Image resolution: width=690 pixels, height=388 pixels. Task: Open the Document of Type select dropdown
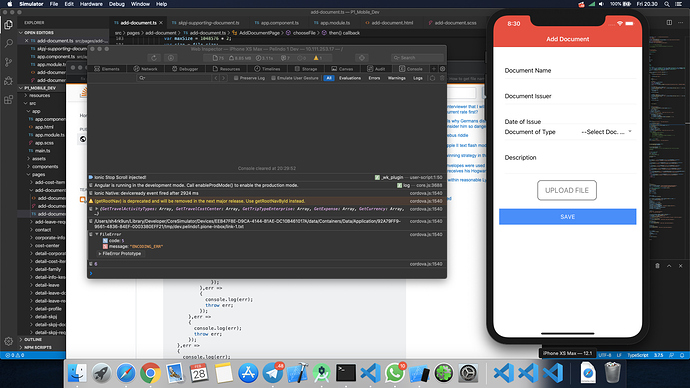606,132
